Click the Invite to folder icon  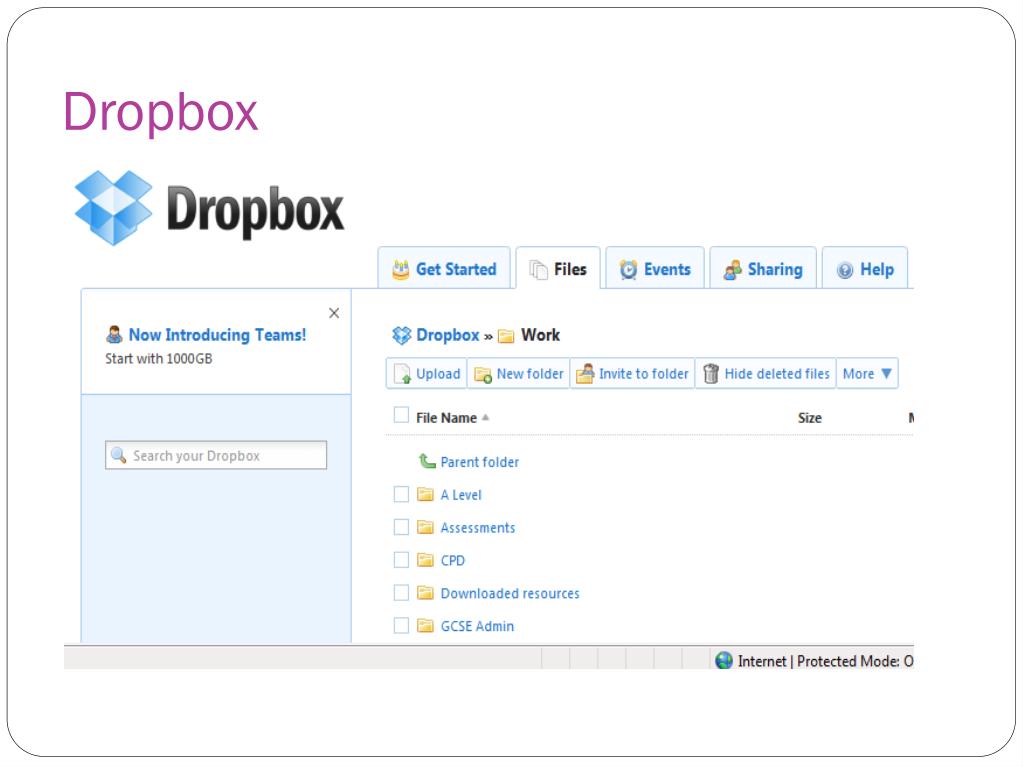pyautogui.click(x=585, y=374)
